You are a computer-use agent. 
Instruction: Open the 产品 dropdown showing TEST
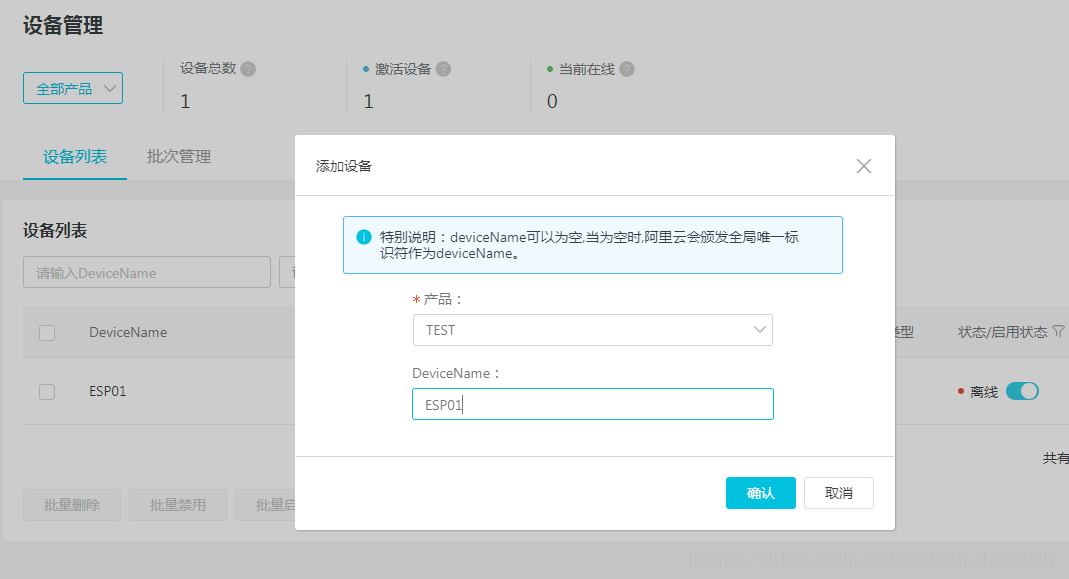pos(592,329)
